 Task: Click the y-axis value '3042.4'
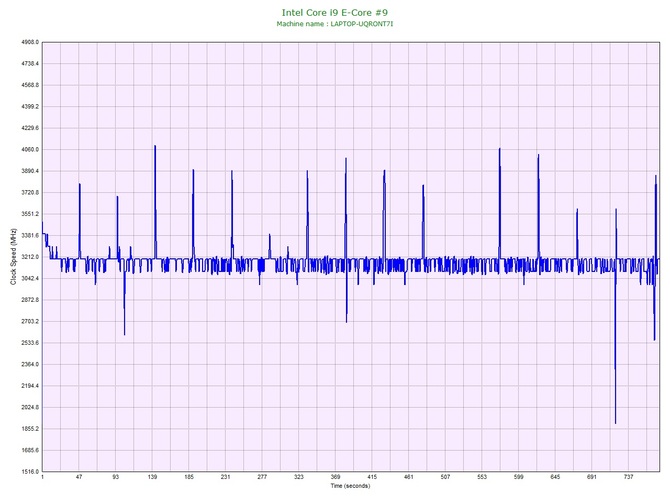coord(30,279)
